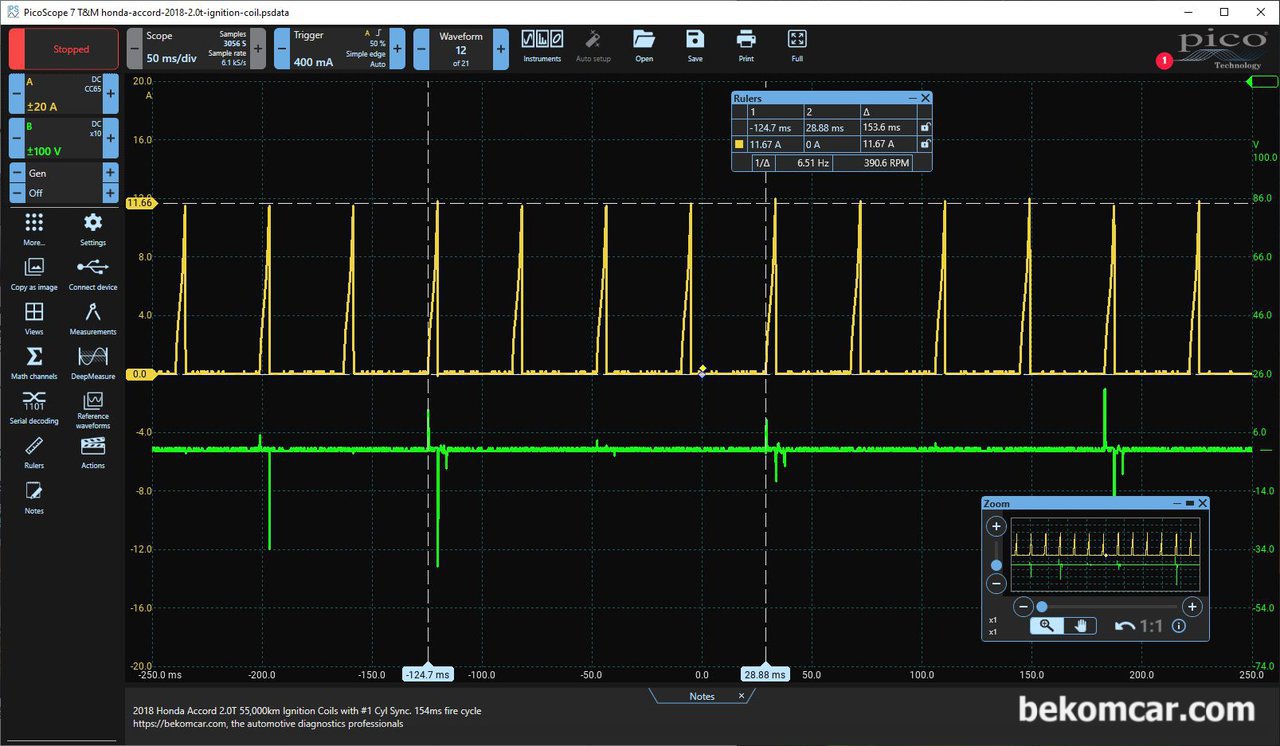Click the red notification badge
1280x746 pixels.
point(1163,61)
